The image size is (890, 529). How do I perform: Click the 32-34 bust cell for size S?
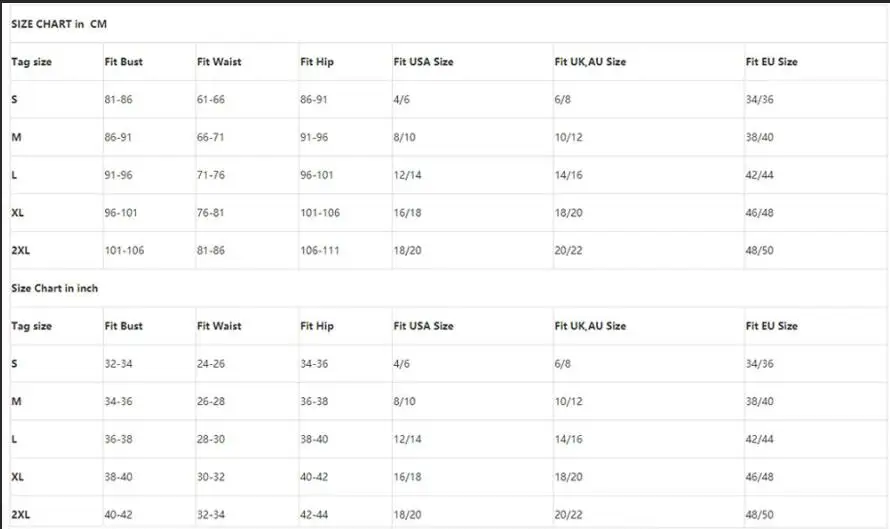118,364
